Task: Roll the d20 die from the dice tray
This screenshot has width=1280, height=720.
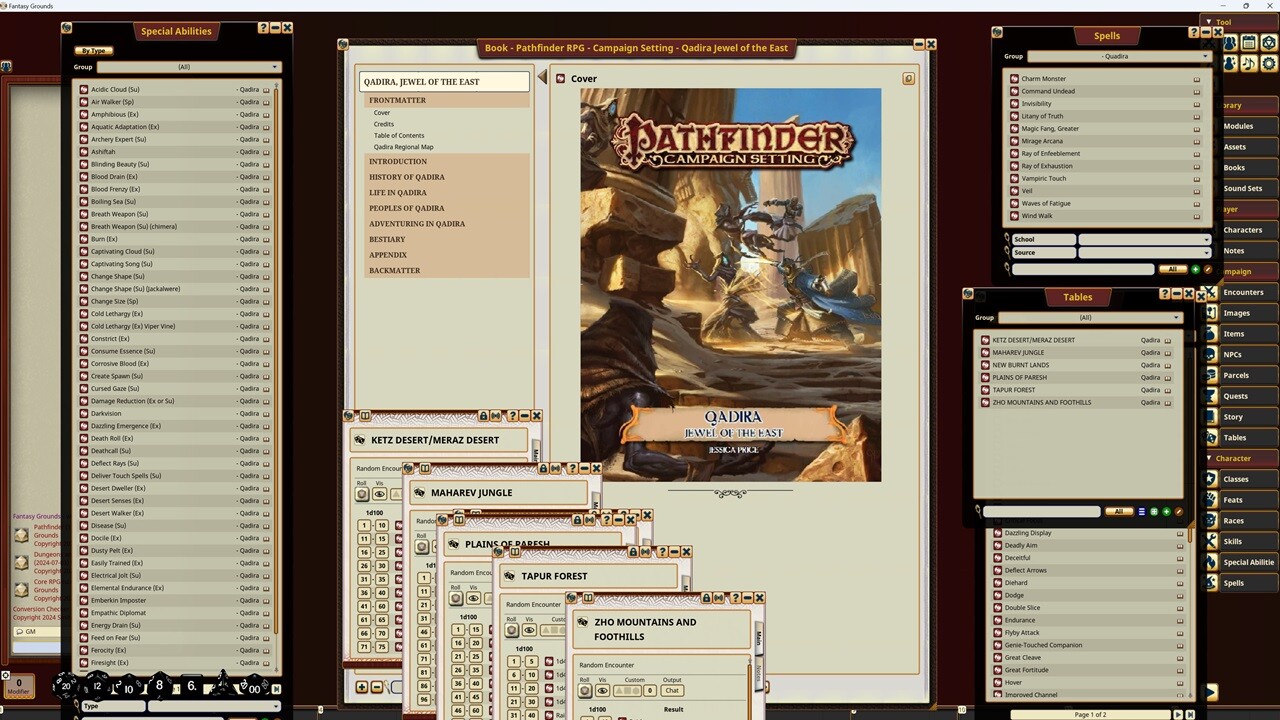Action: pyautogui.click(x=66, y=686)
